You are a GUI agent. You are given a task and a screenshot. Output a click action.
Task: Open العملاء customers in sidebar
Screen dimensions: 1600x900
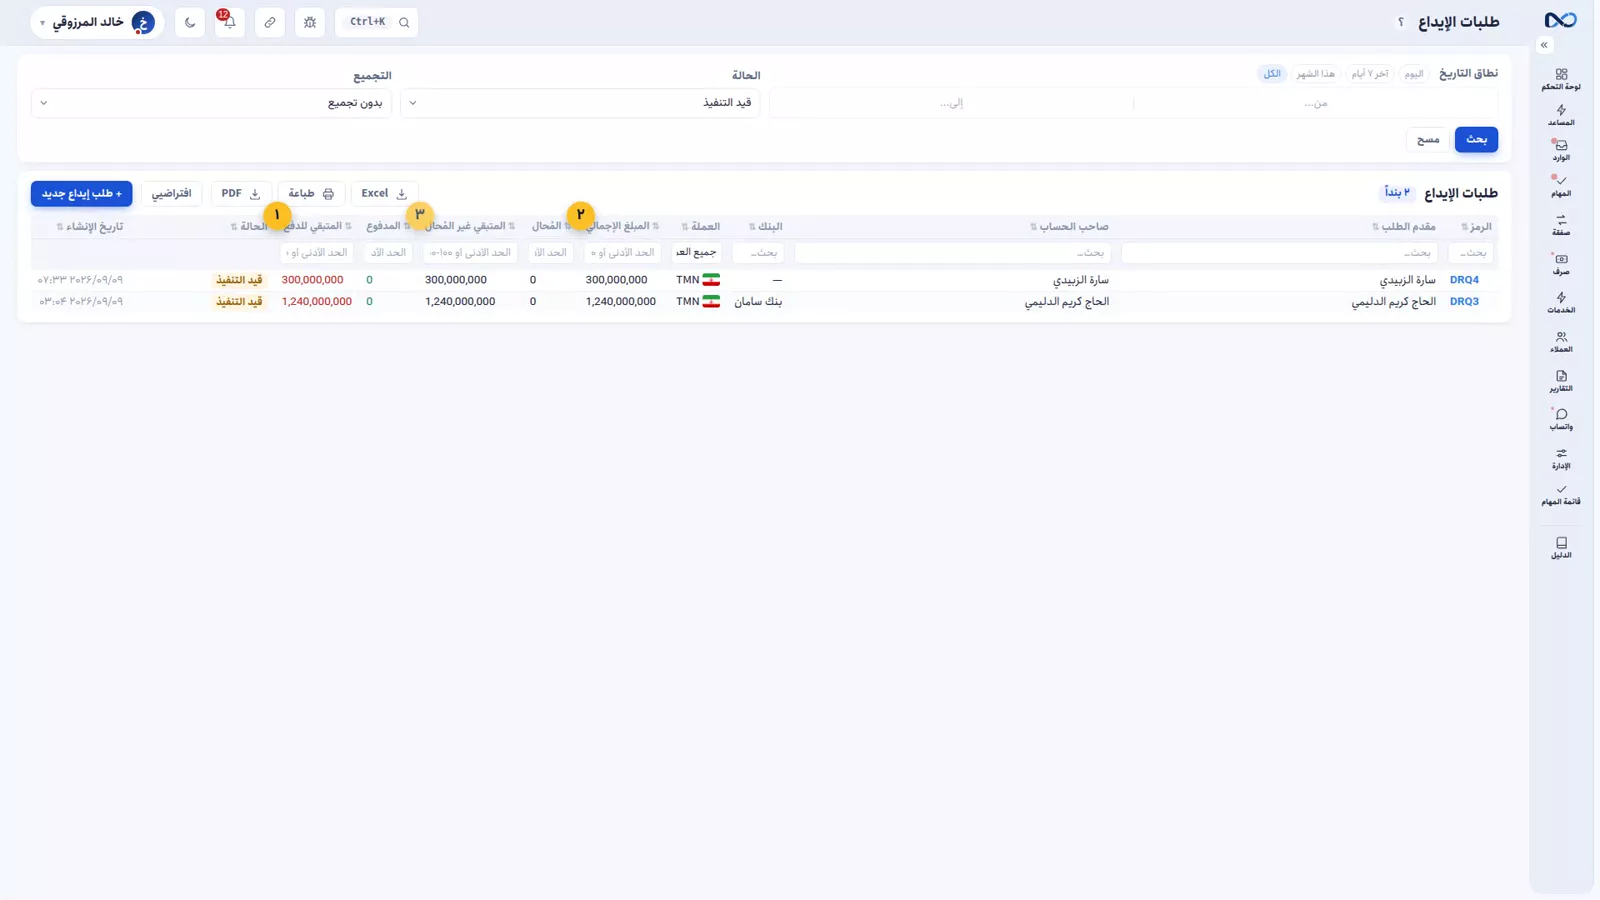coord(1561,342)
